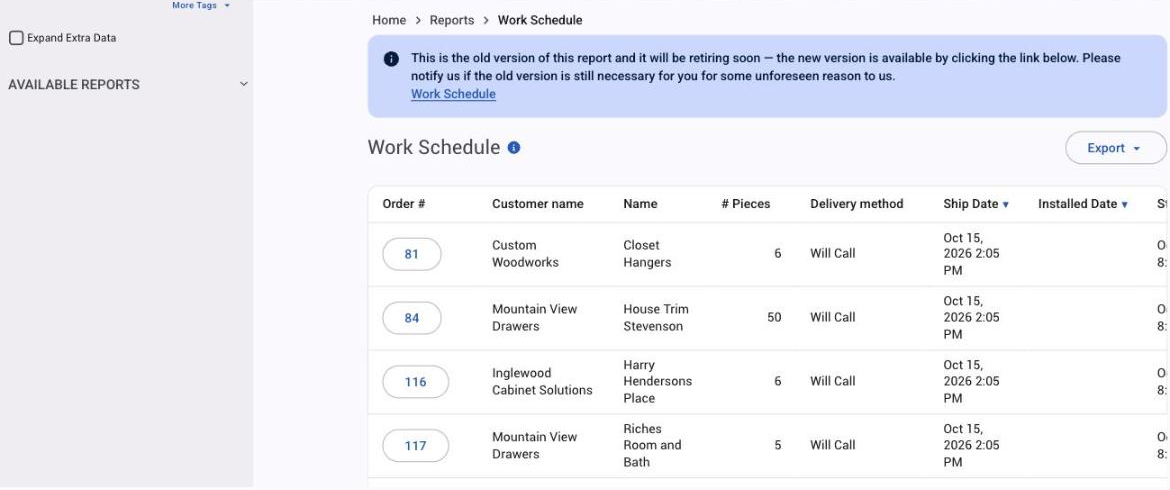Sort by Installed Date arrow icon
1170x490 pixels.
(1124, 204)
